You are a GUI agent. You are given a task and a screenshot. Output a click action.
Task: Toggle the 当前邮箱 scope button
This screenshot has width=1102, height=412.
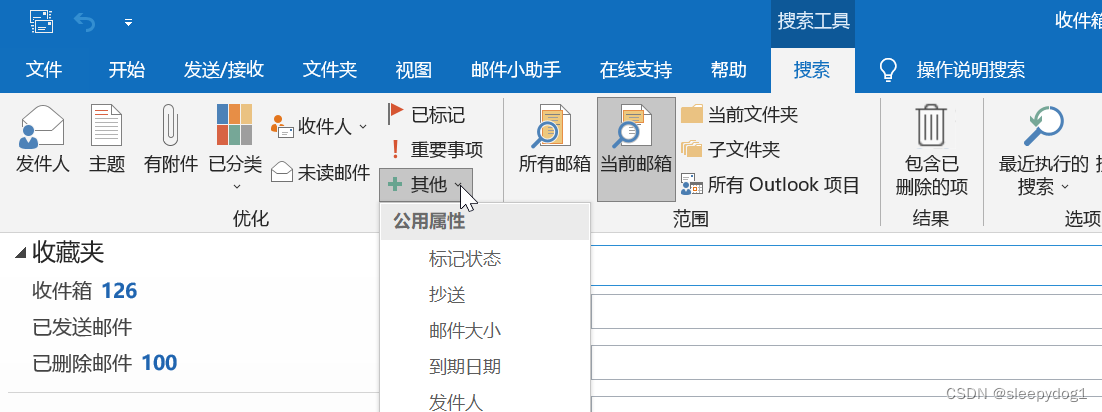[x=636, y=149]
